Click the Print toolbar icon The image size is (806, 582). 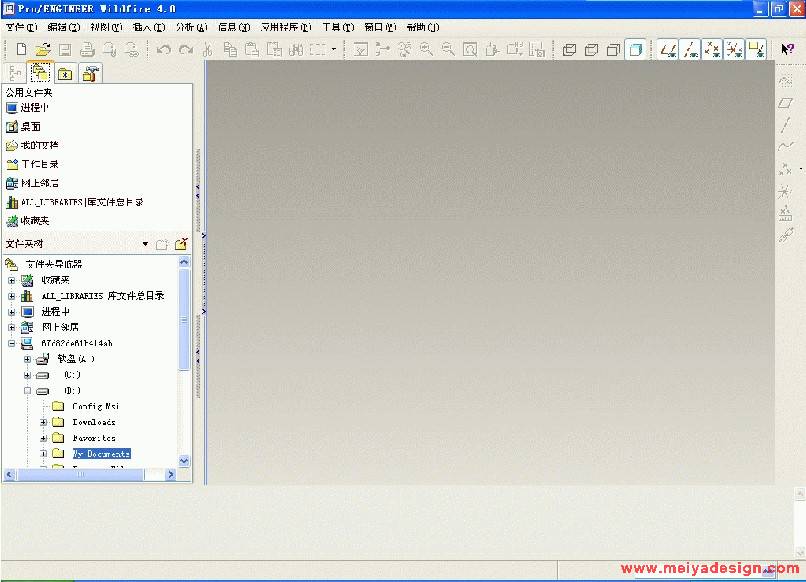tap(87, 50)
